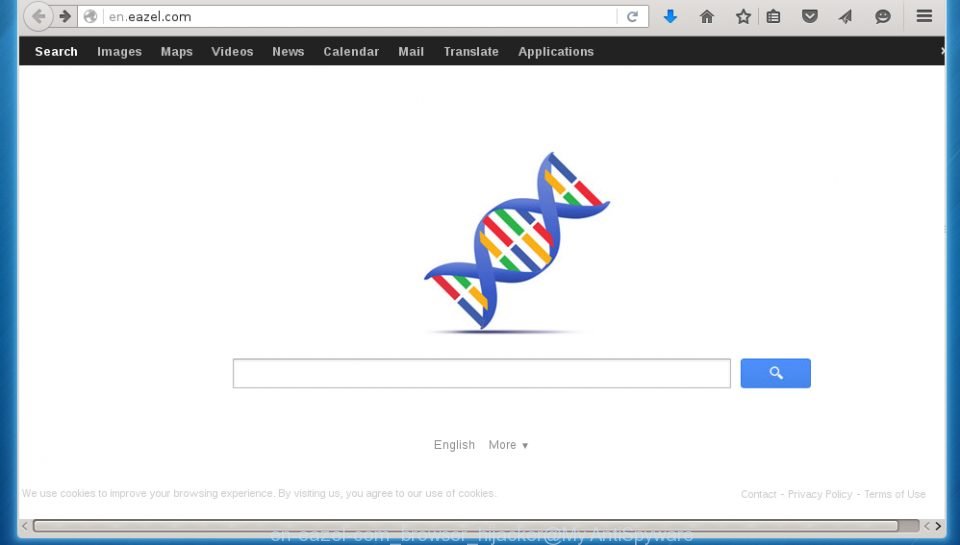The height and width of the screenshot is (545, 960).
Task: Click the paper plane share icon
Action: tap(846, 17)
